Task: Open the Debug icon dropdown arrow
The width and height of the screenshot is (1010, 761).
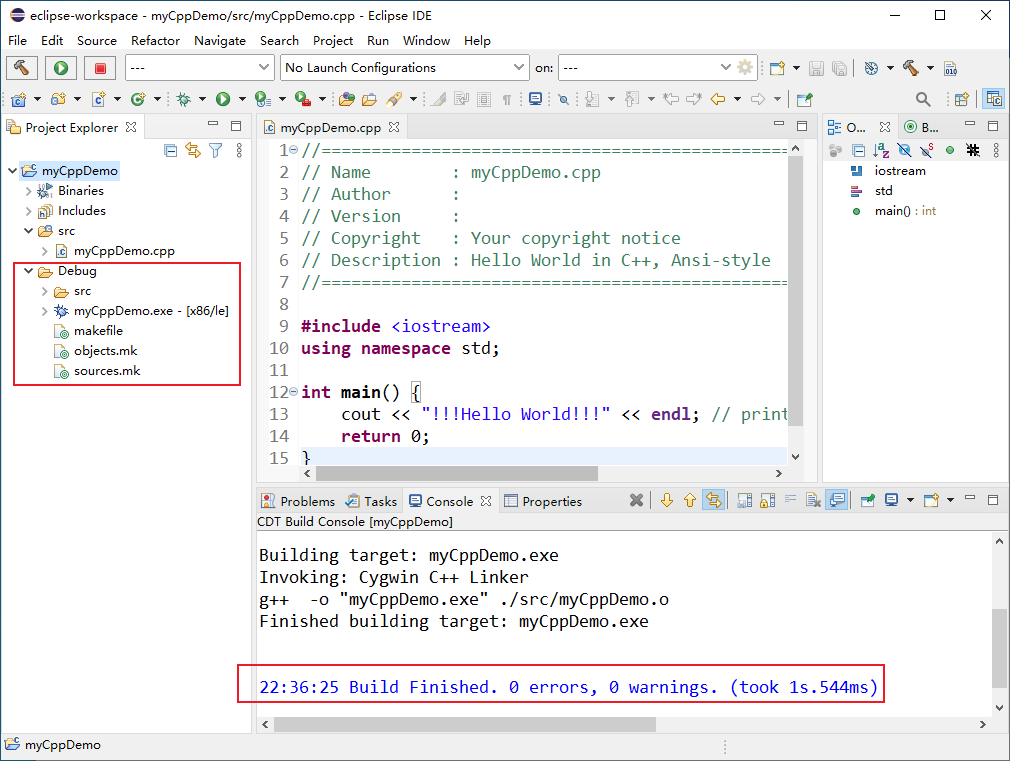Action: [x=202, y=99]
